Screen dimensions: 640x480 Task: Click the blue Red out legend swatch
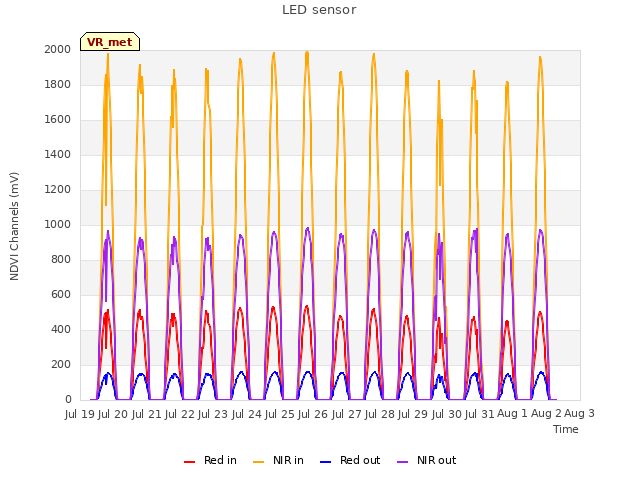click(x=325, y=462)
